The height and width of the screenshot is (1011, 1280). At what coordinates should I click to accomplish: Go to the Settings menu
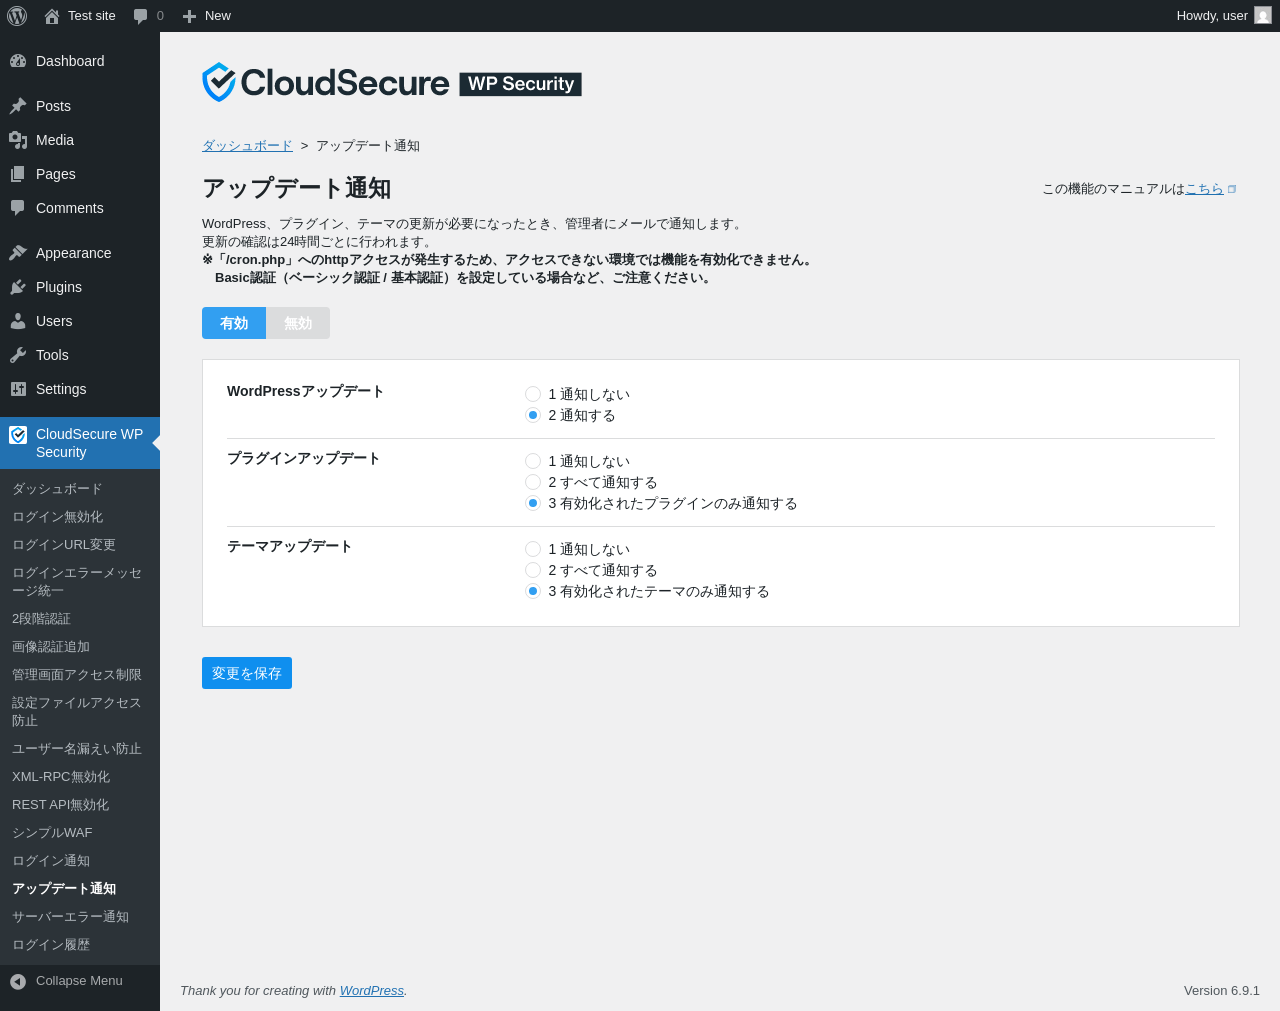click(x=61, y=389)
